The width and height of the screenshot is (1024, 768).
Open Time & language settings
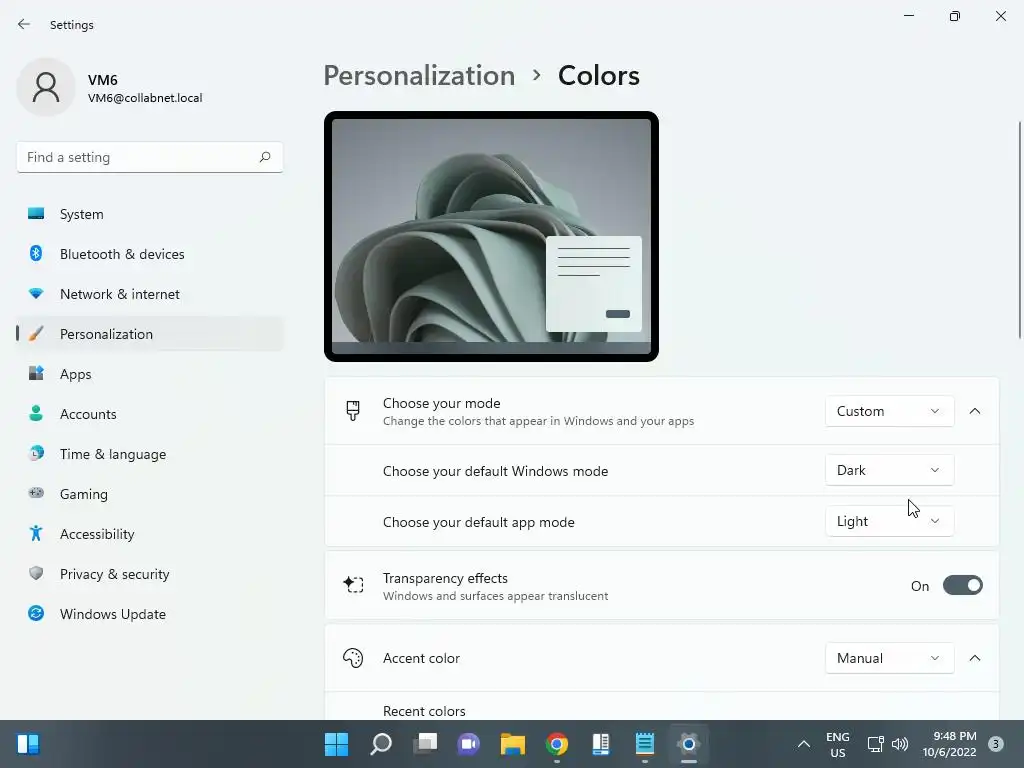coord(150,454)
